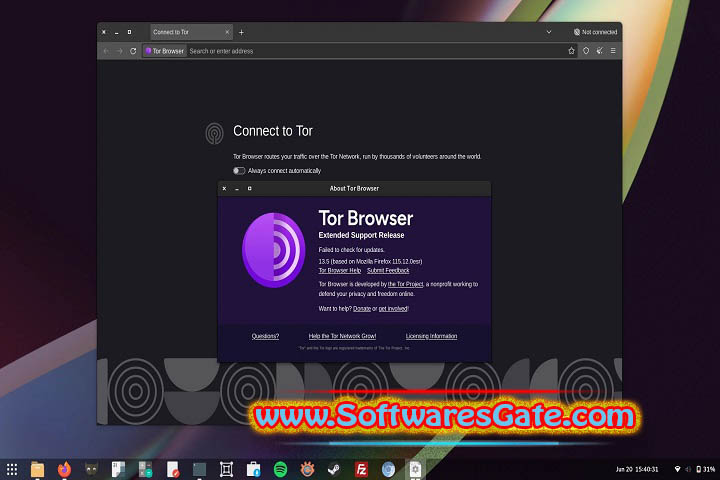Expand the list all tabs chevron
Screen dimensions: 720x480
pyautogui.click(x=549, y=32)
